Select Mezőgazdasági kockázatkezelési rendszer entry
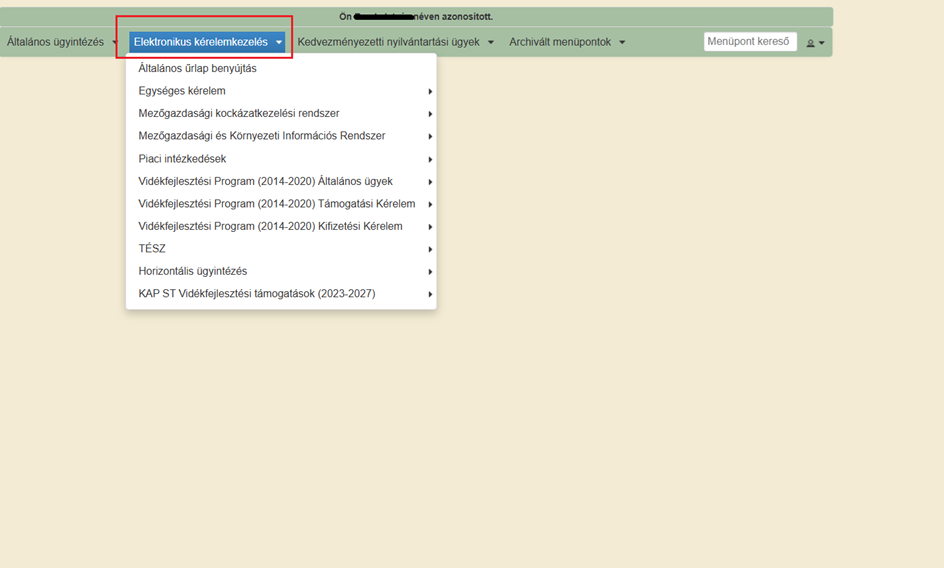The width and height of the screenshot is (944, 568). 281,113
